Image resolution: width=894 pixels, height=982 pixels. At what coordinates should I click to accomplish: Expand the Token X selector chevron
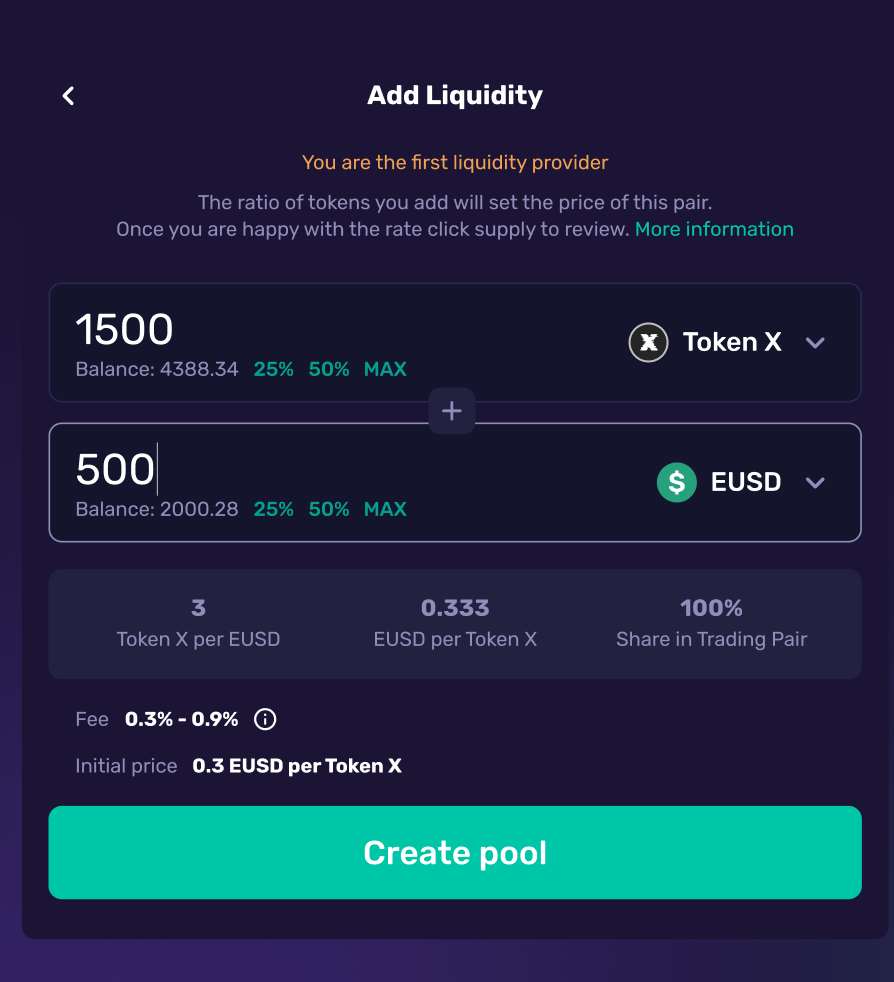click(815, 343)
